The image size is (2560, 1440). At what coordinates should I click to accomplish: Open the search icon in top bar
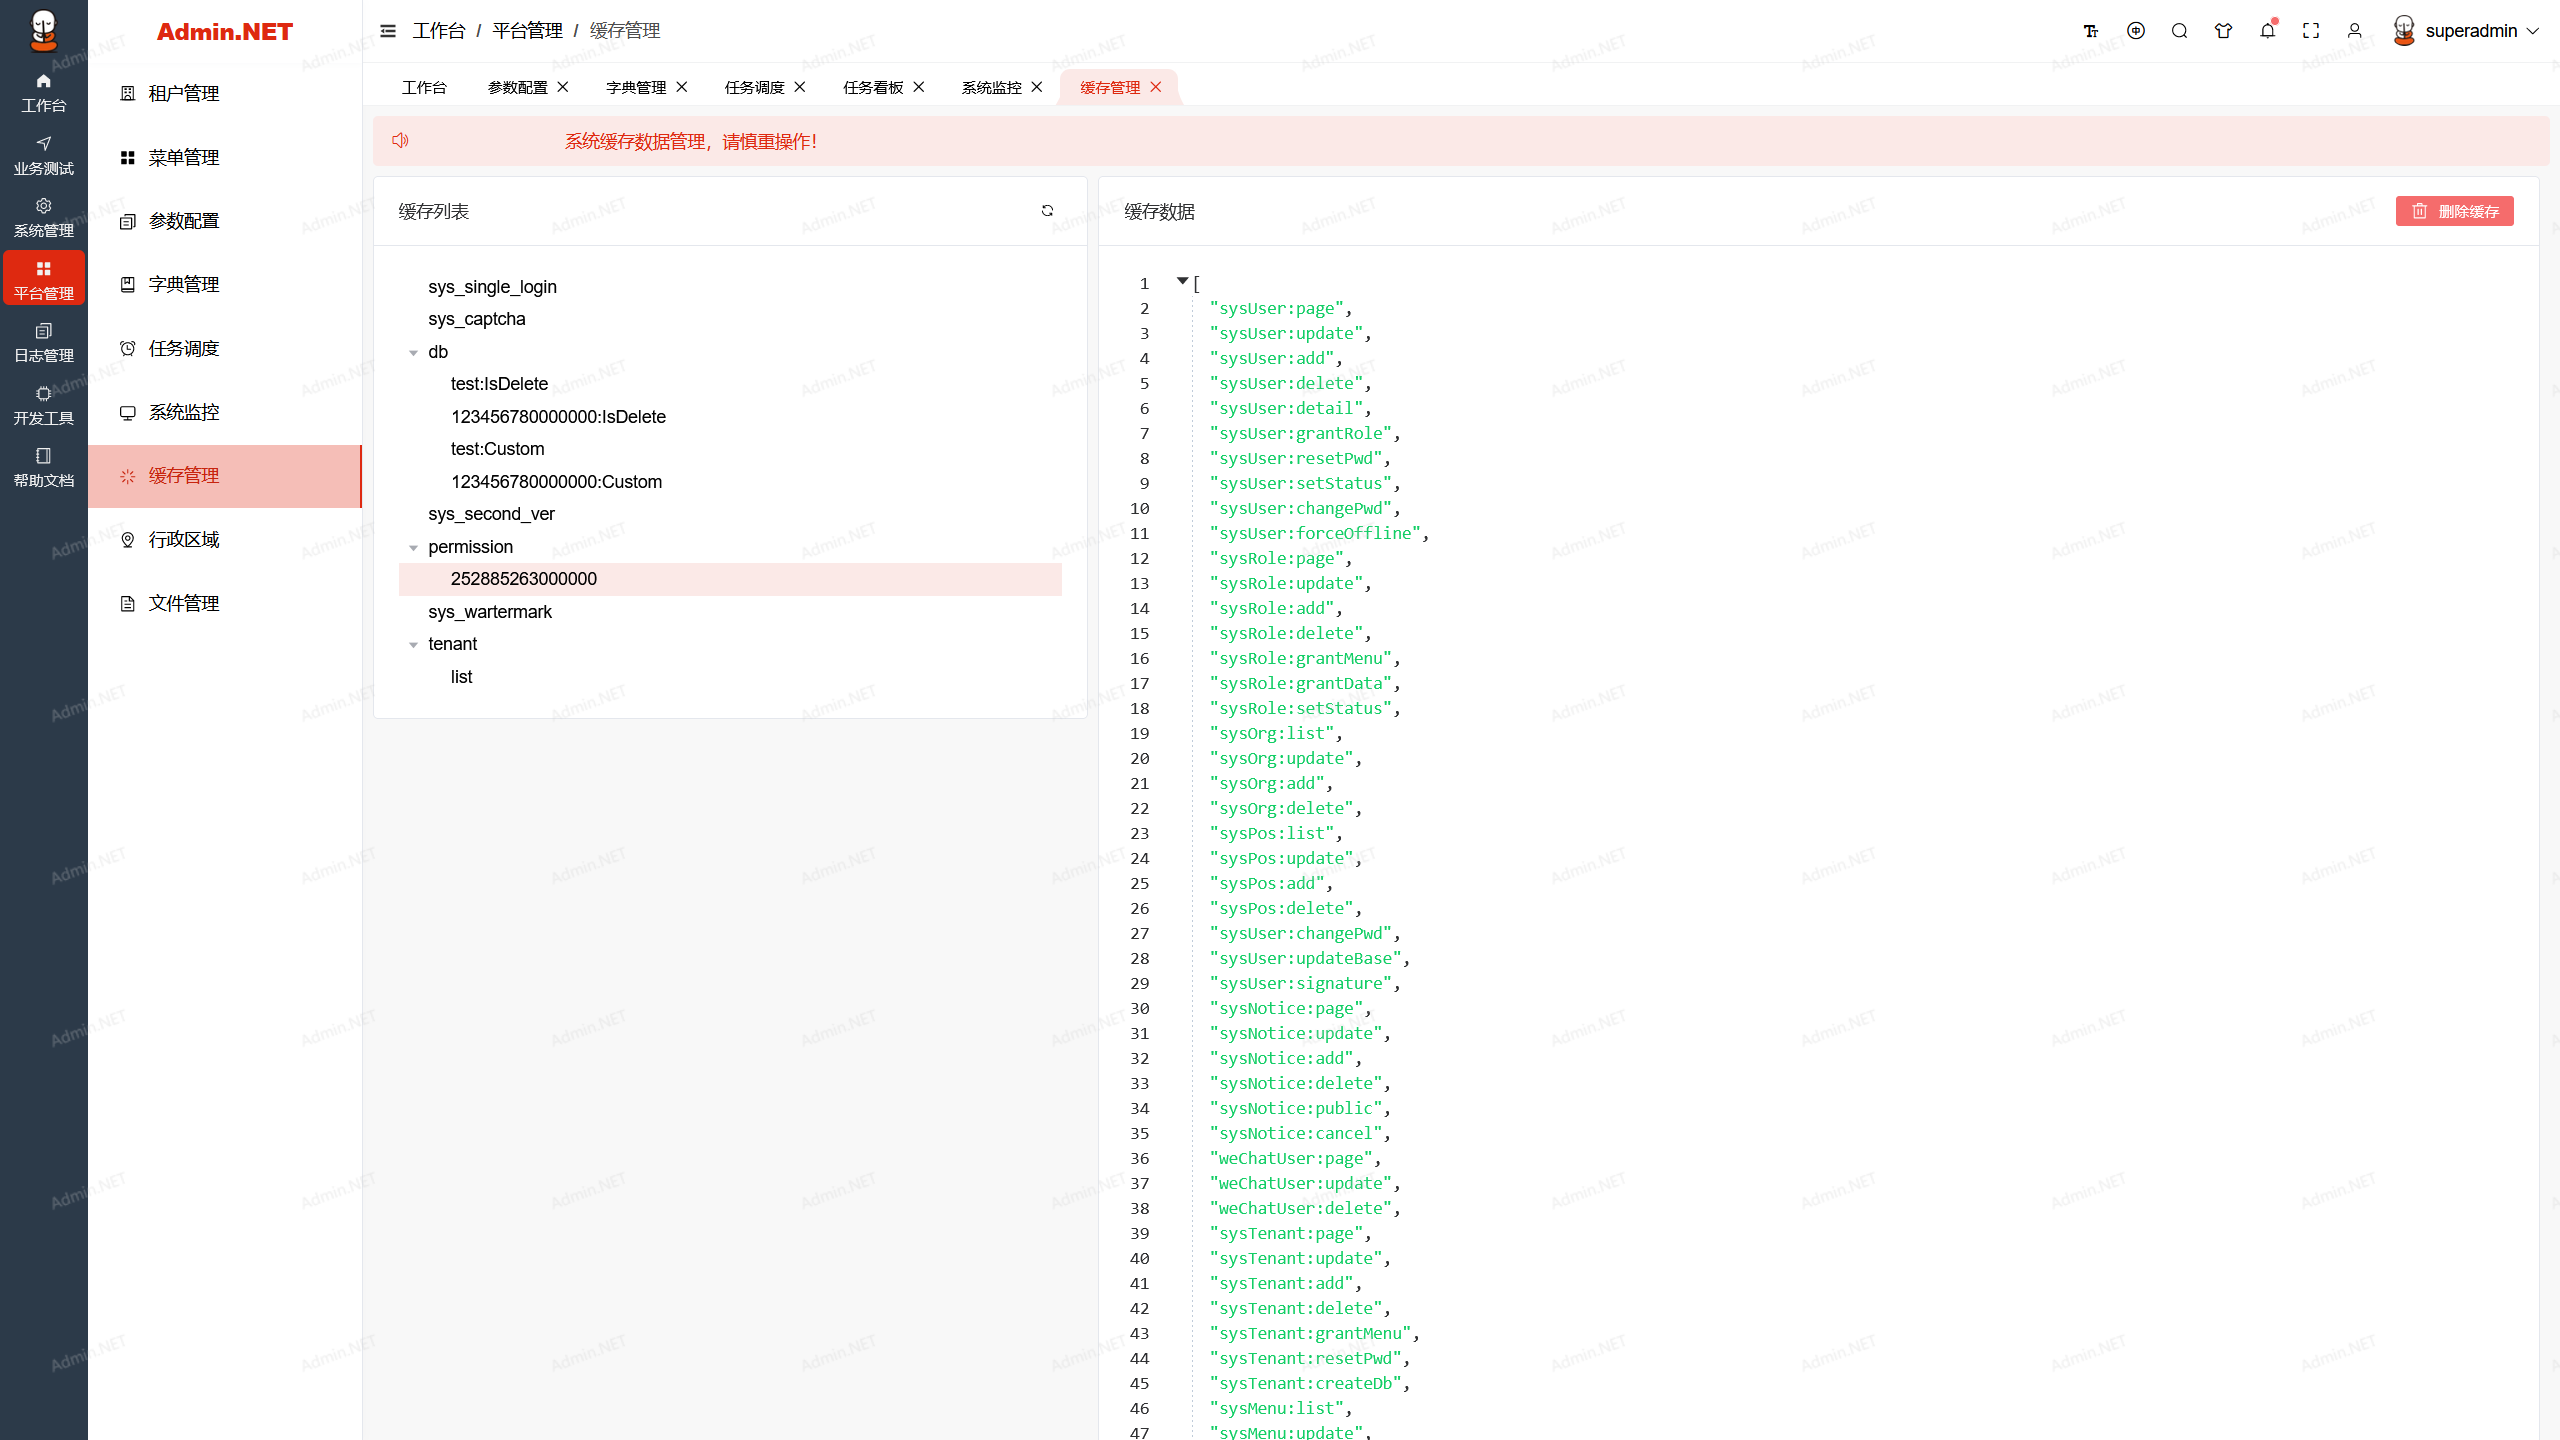2179,31
